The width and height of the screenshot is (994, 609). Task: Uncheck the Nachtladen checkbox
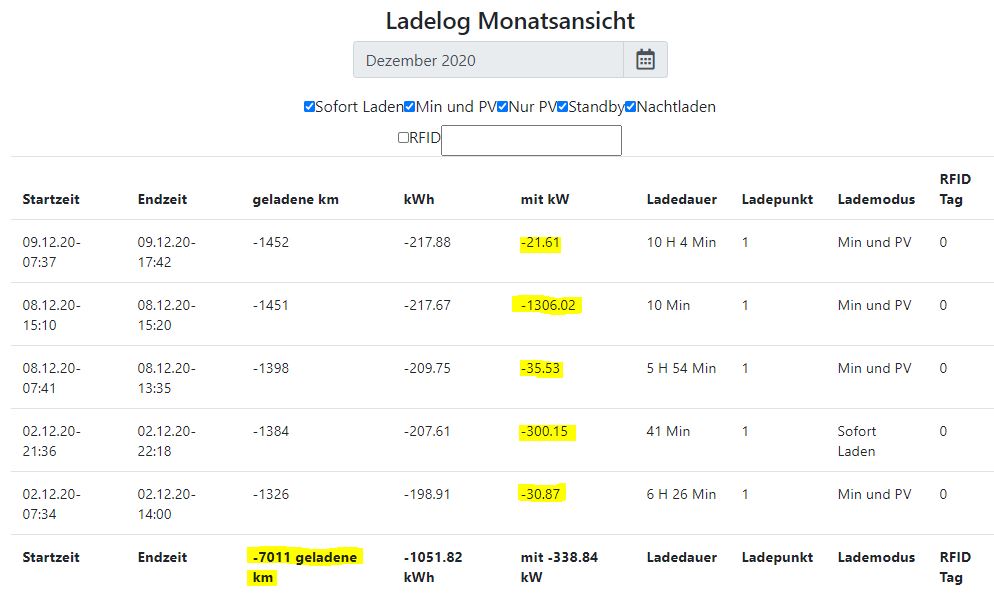pyautogui.click(x=631, y=107)
